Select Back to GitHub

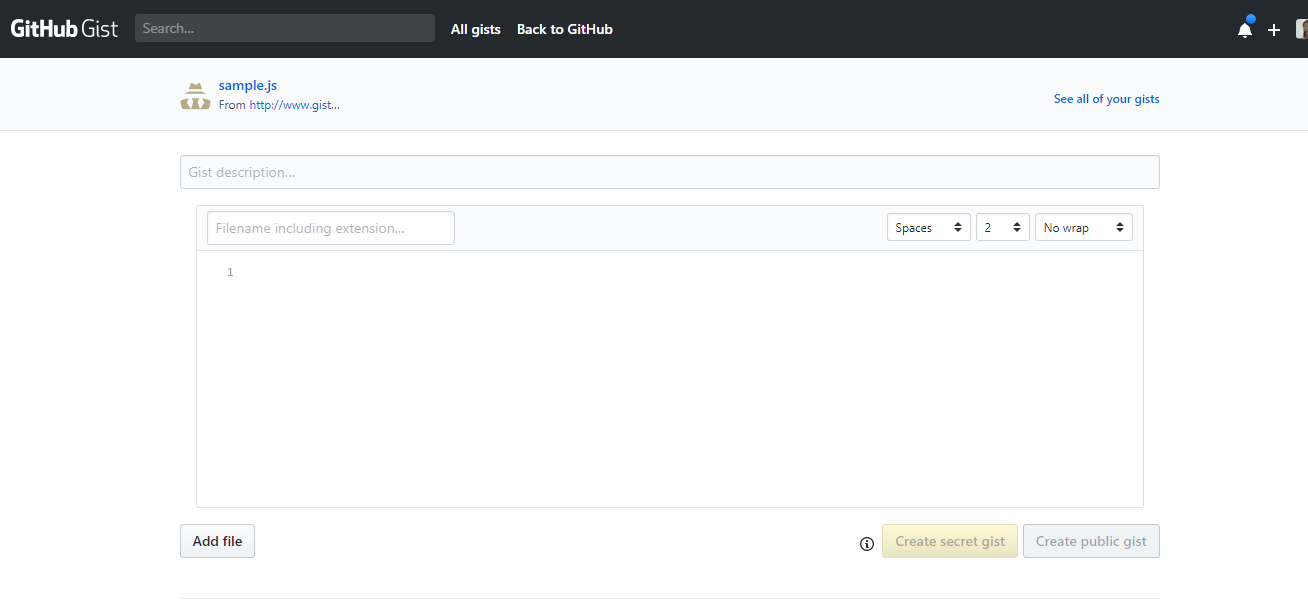click(564, 29)
